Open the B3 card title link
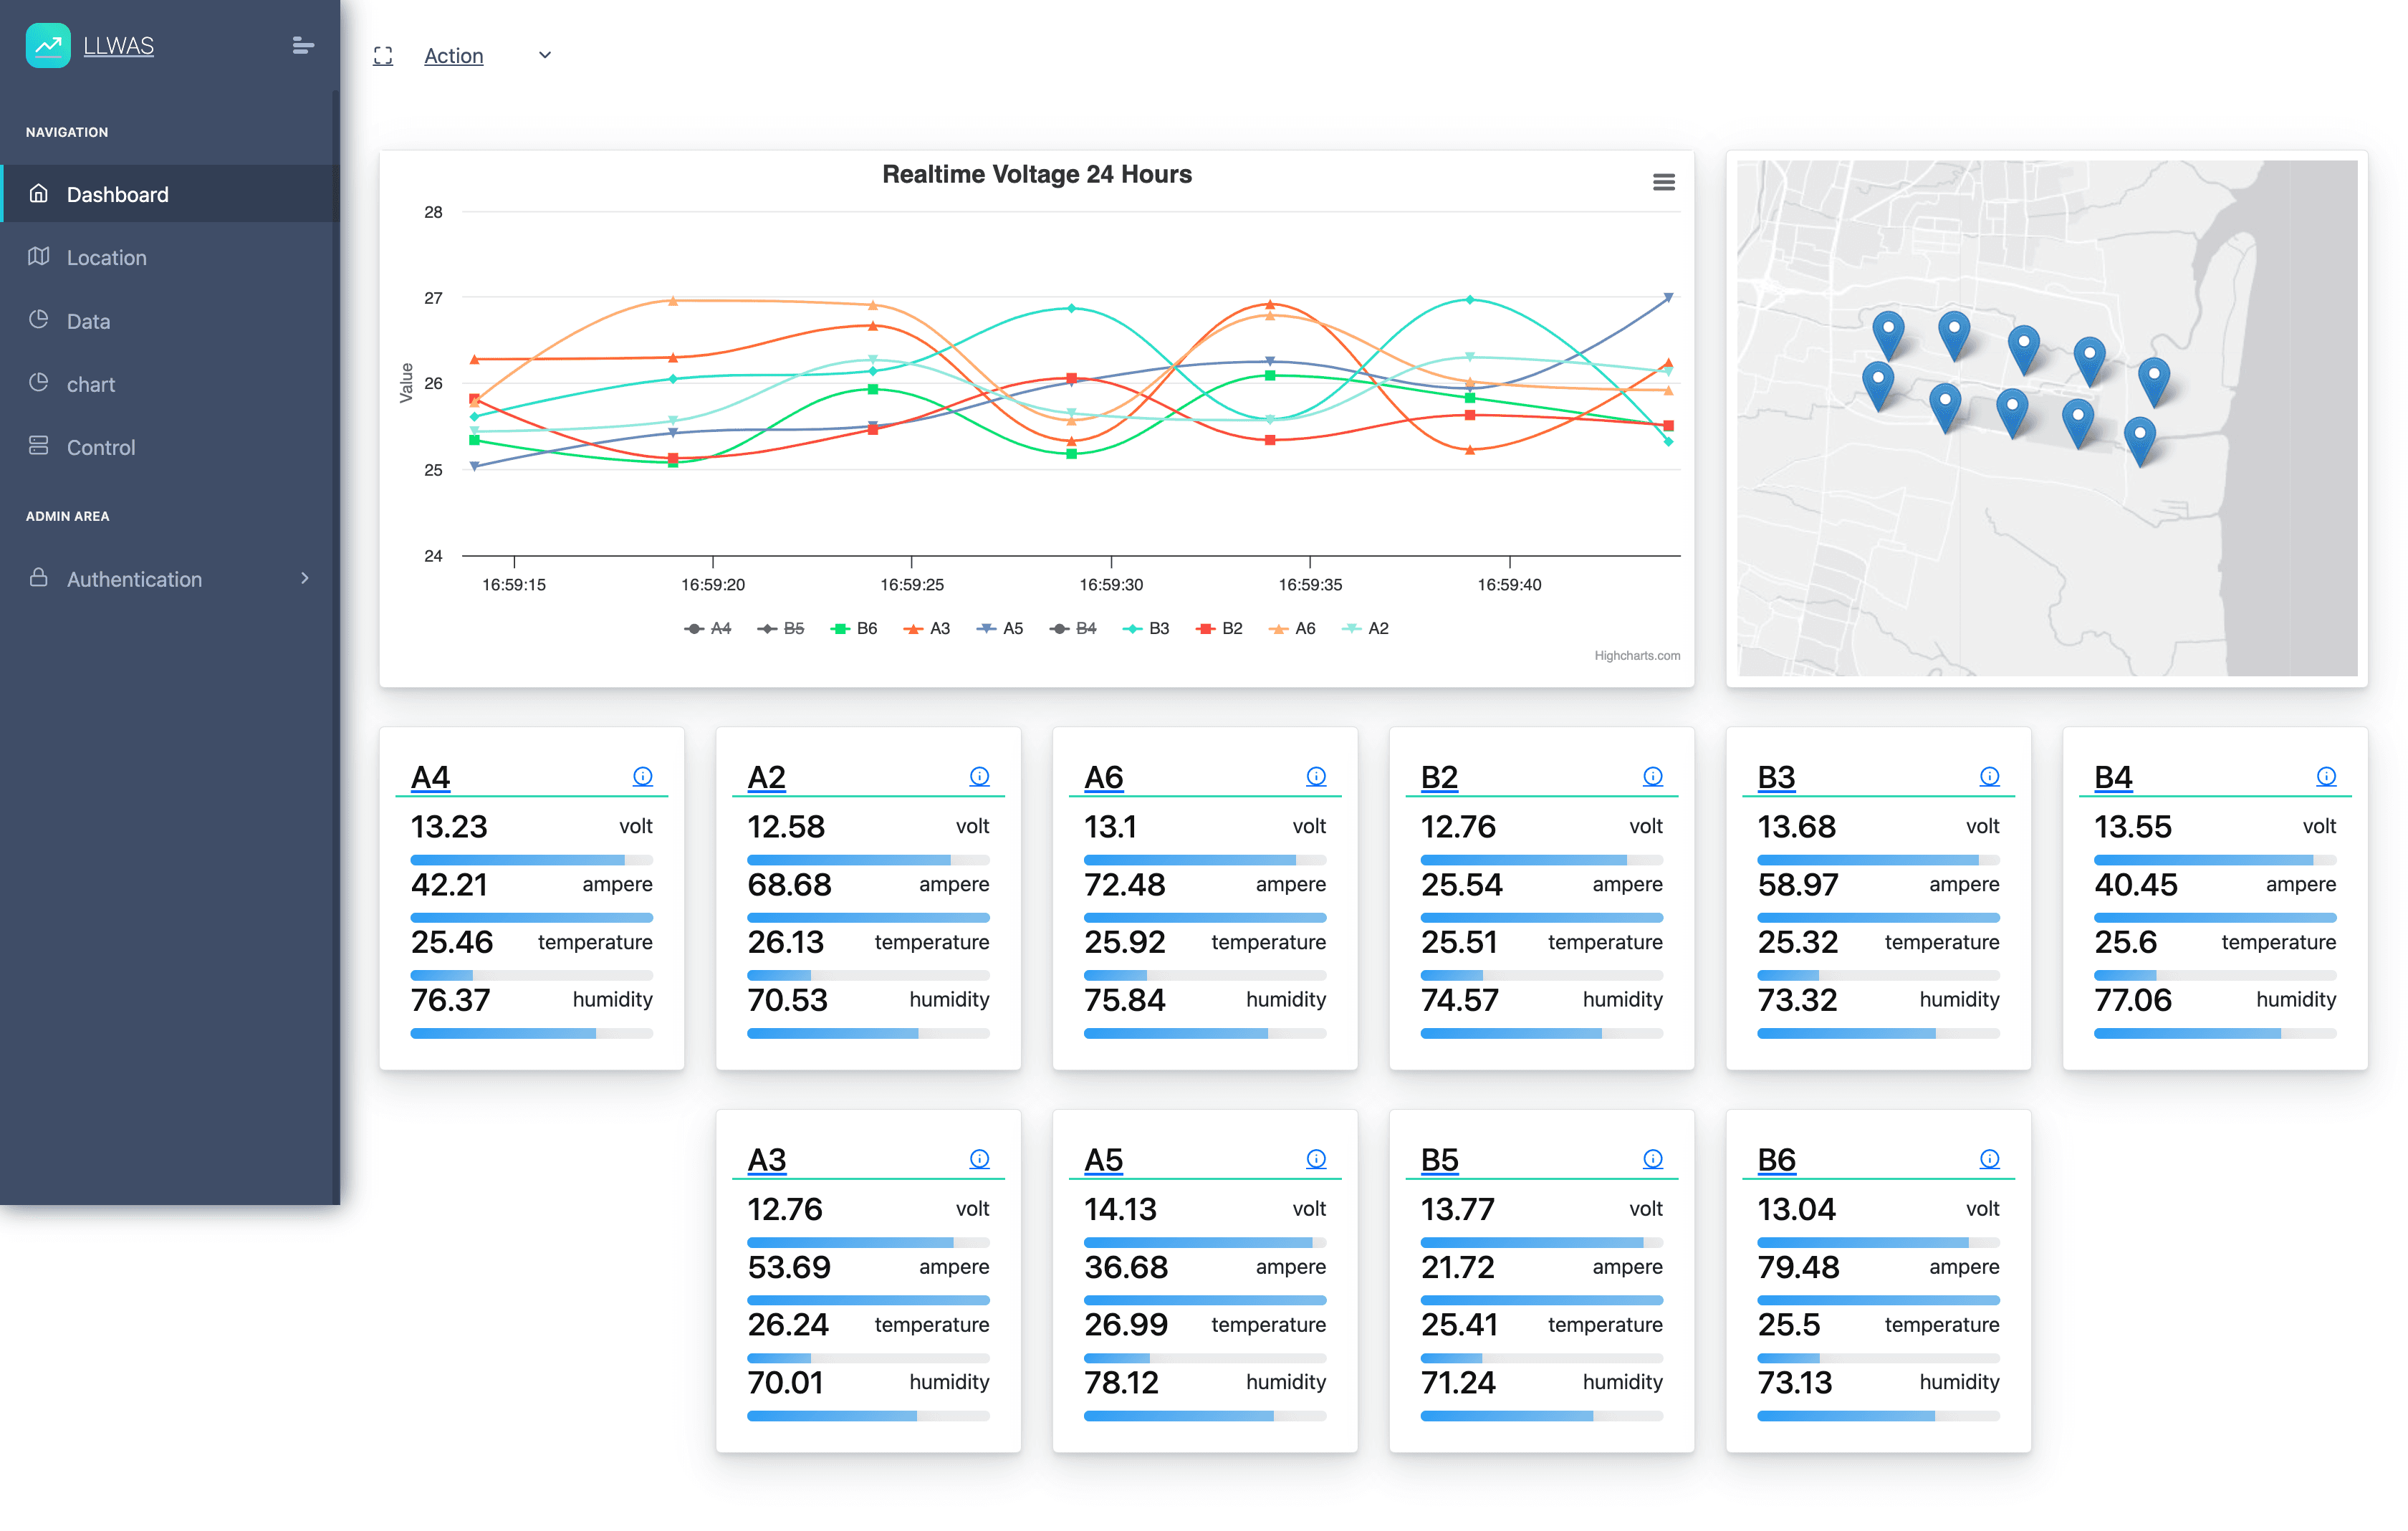 pyautogui.click(x=1776, y=777)
